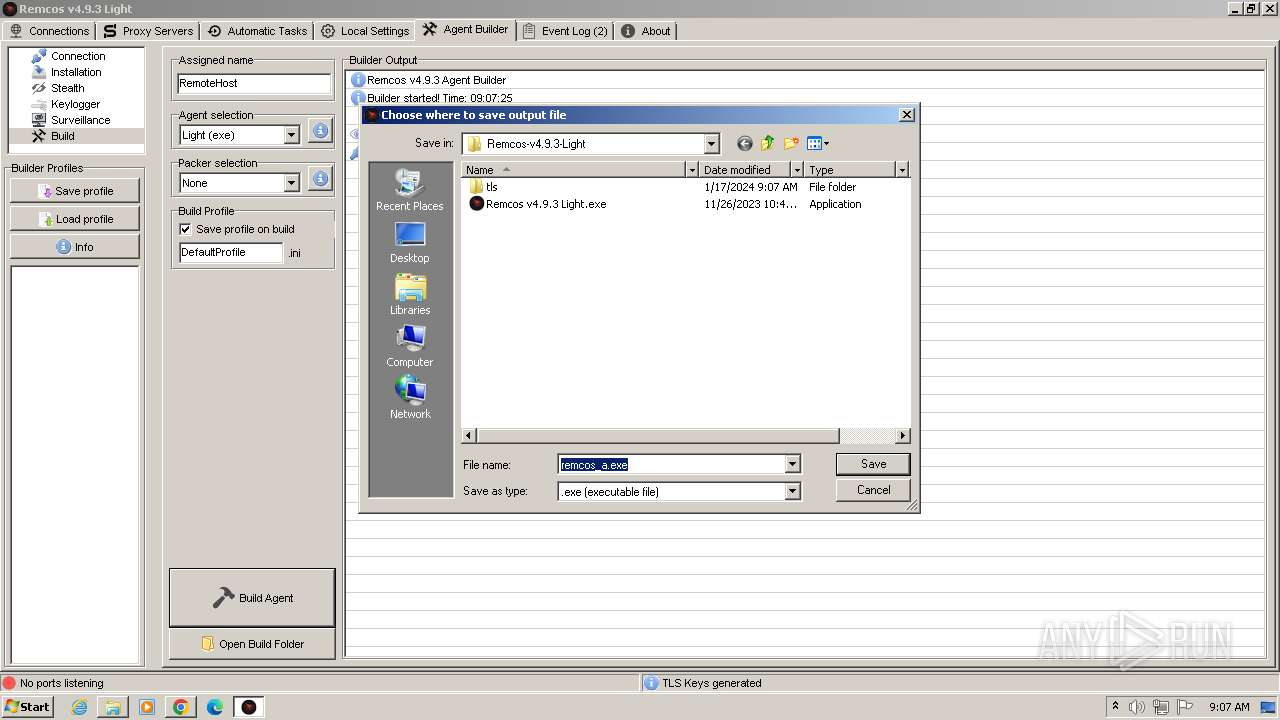Open Type column dropdown arrow
This screenshot has width=1280, height=720.
[x=902, y=170]
